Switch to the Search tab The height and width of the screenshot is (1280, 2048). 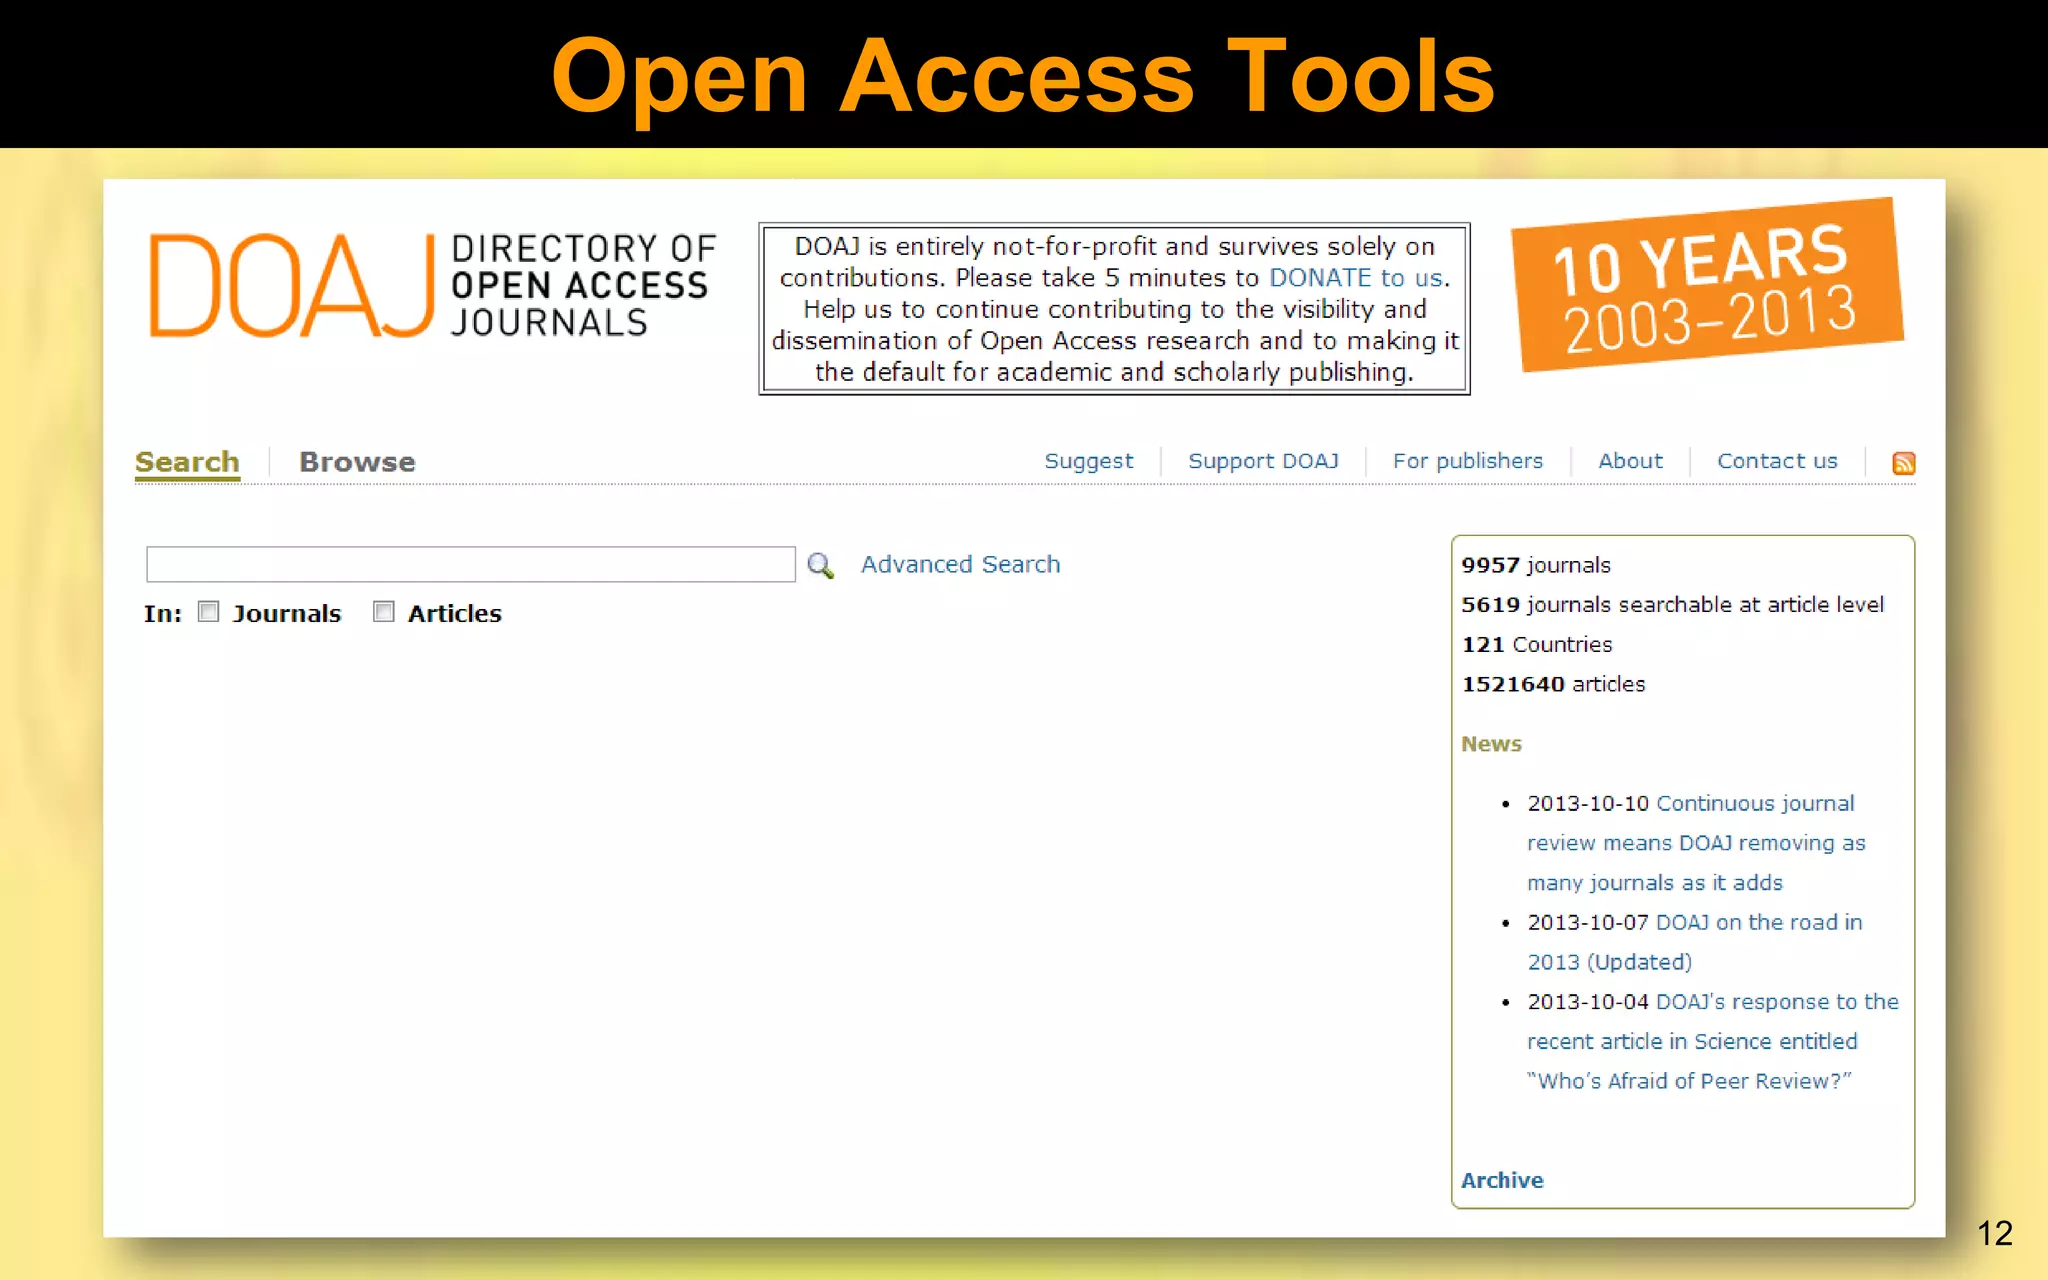point(187,462)
